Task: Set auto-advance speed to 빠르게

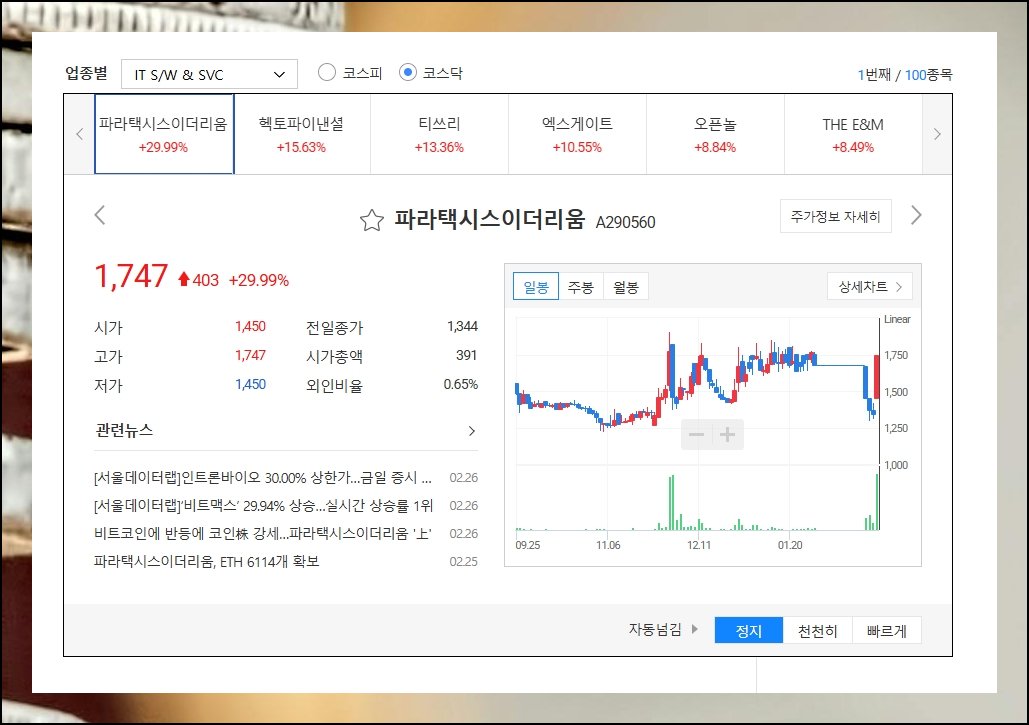Action: tap(887, 631)
